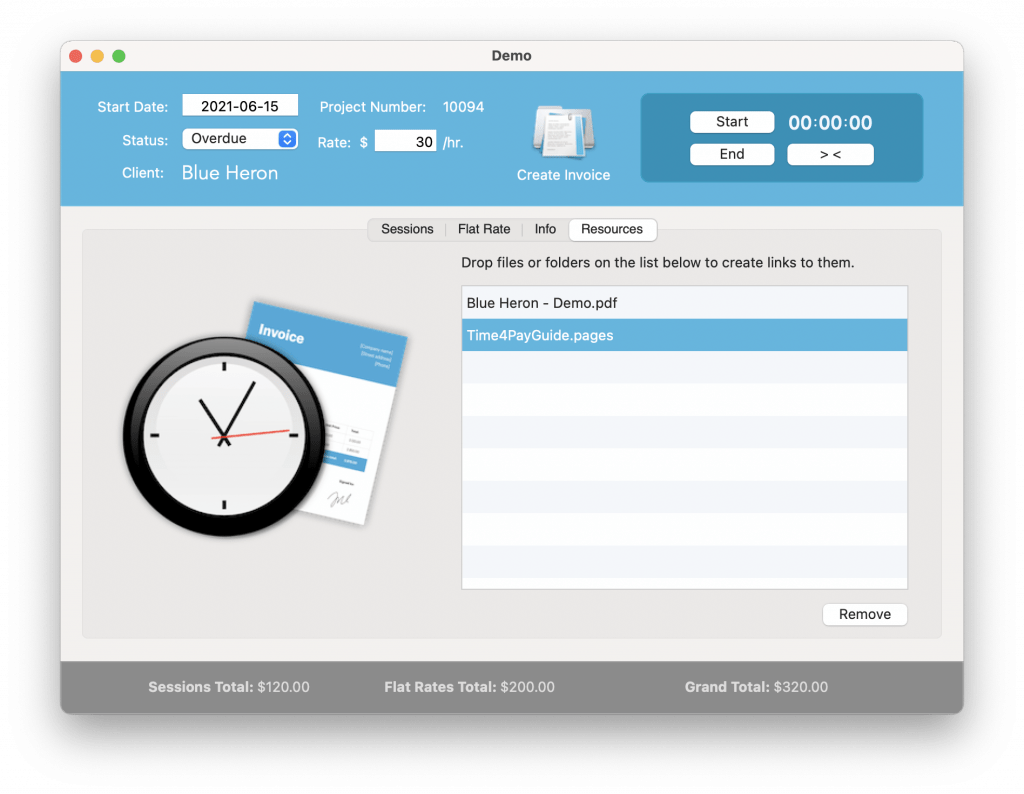This screenshot has width=1024, height=794.
Task: Click the Sessions Total $120.00 entry
Action: [x=229, y=687]
